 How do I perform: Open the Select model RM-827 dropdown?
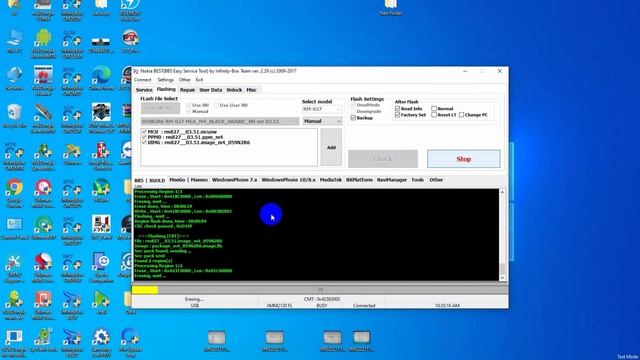pos(322,109)
